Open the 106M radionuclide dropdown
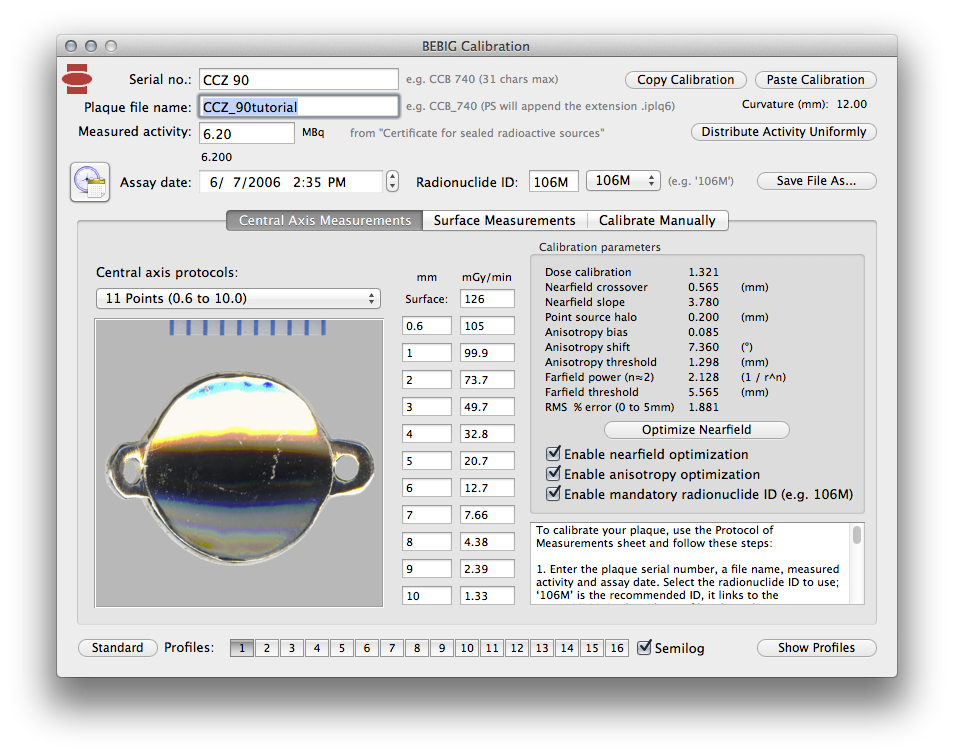 [623, 181]
